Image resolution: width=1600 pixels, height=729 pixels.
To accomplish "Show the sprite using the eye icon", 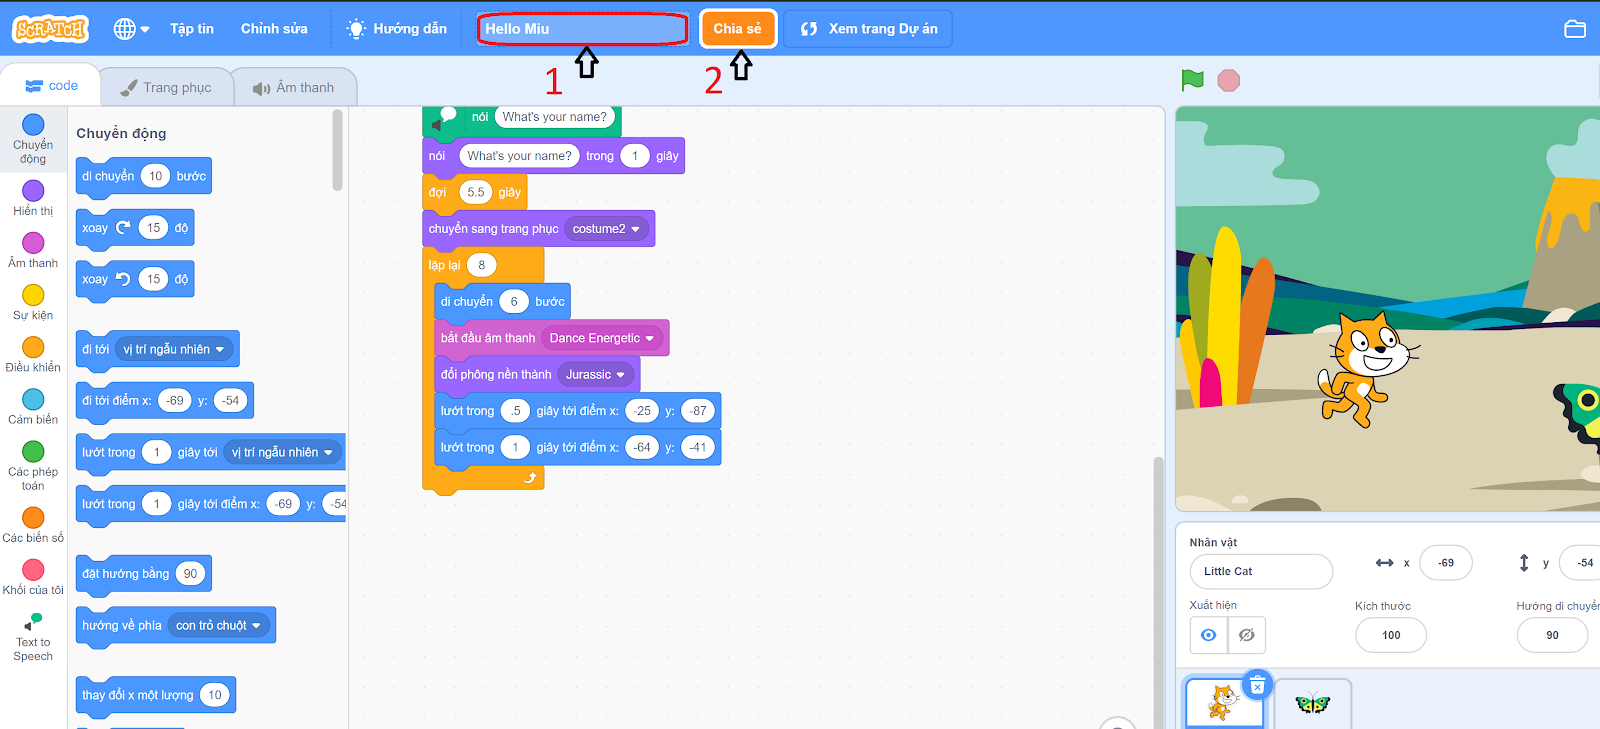I will click(x=1208, y=635).
